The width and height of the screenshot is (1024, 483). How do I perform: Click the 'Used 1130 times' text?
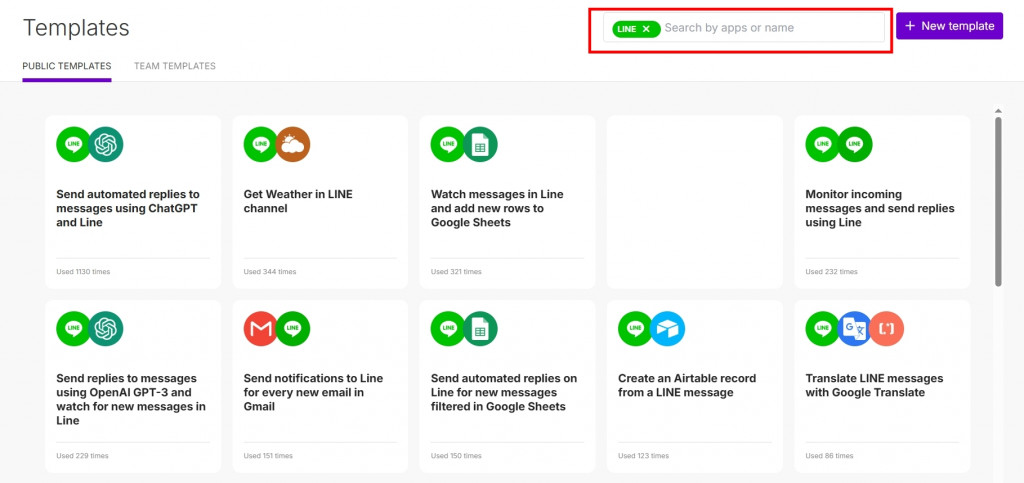pos(83,272)
